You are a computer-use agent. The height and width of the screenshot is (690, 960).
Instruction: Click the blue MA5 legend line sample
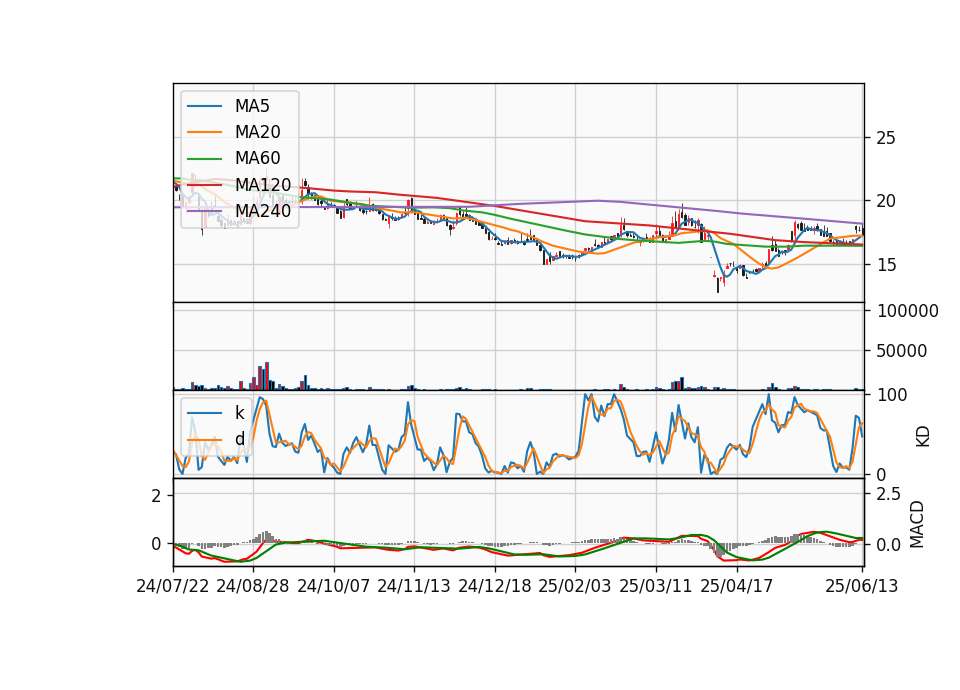[x=204, y=107]
